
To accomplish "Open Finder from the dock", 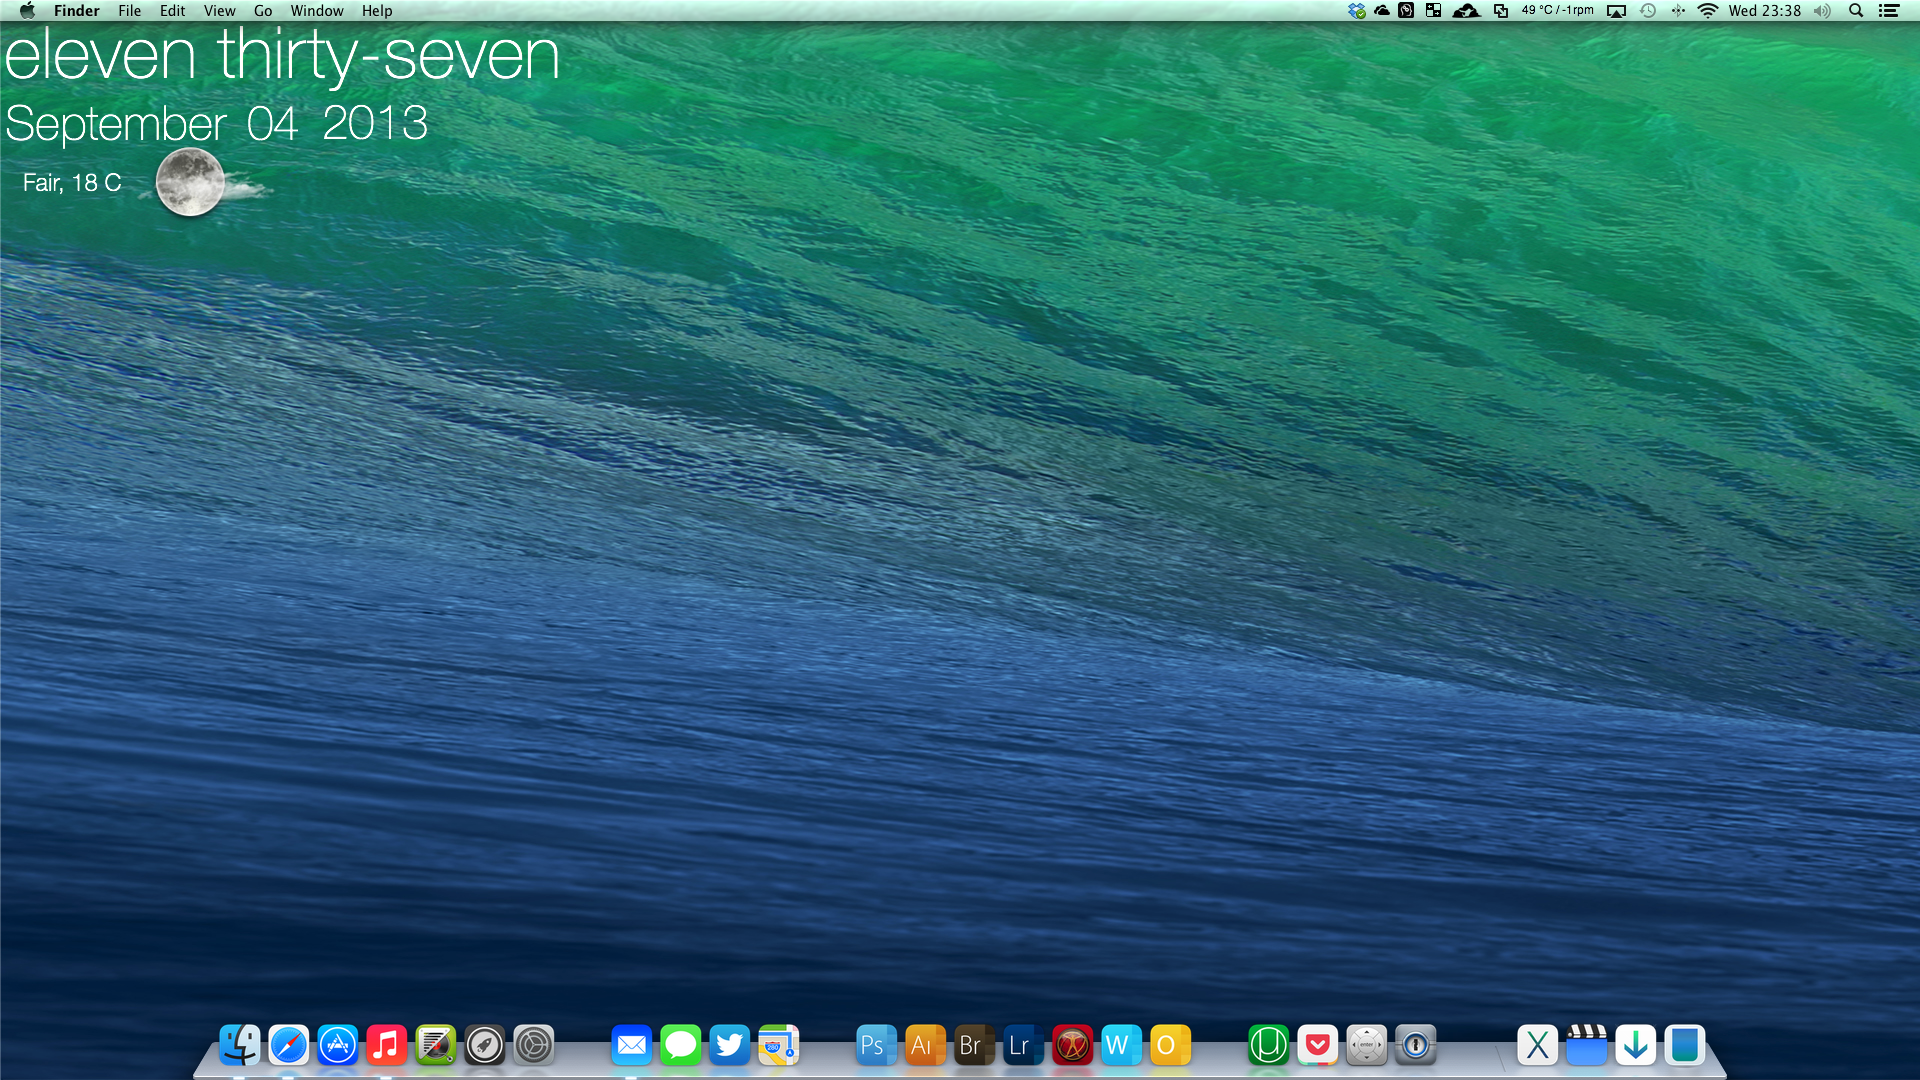I will click(x=240, y=1045).
